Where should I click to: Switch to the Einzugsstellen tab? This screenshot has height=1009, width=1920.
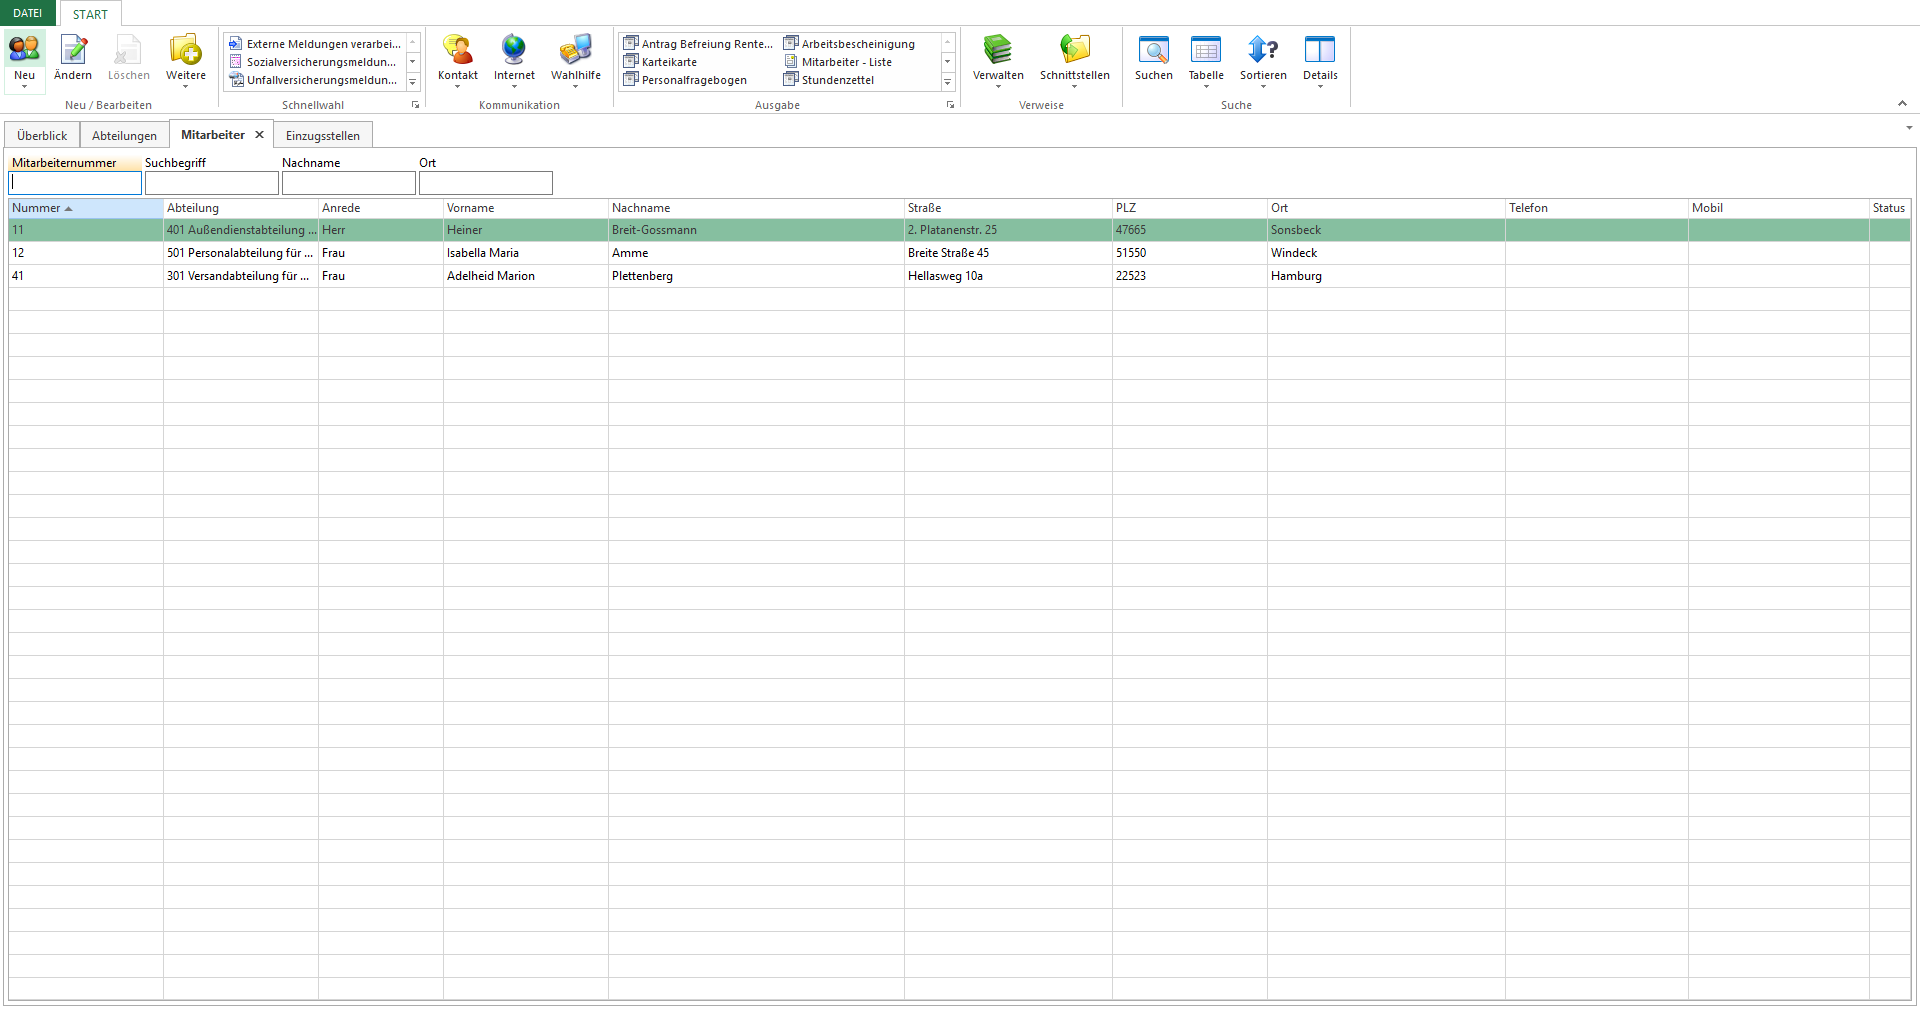coord(323,135)
